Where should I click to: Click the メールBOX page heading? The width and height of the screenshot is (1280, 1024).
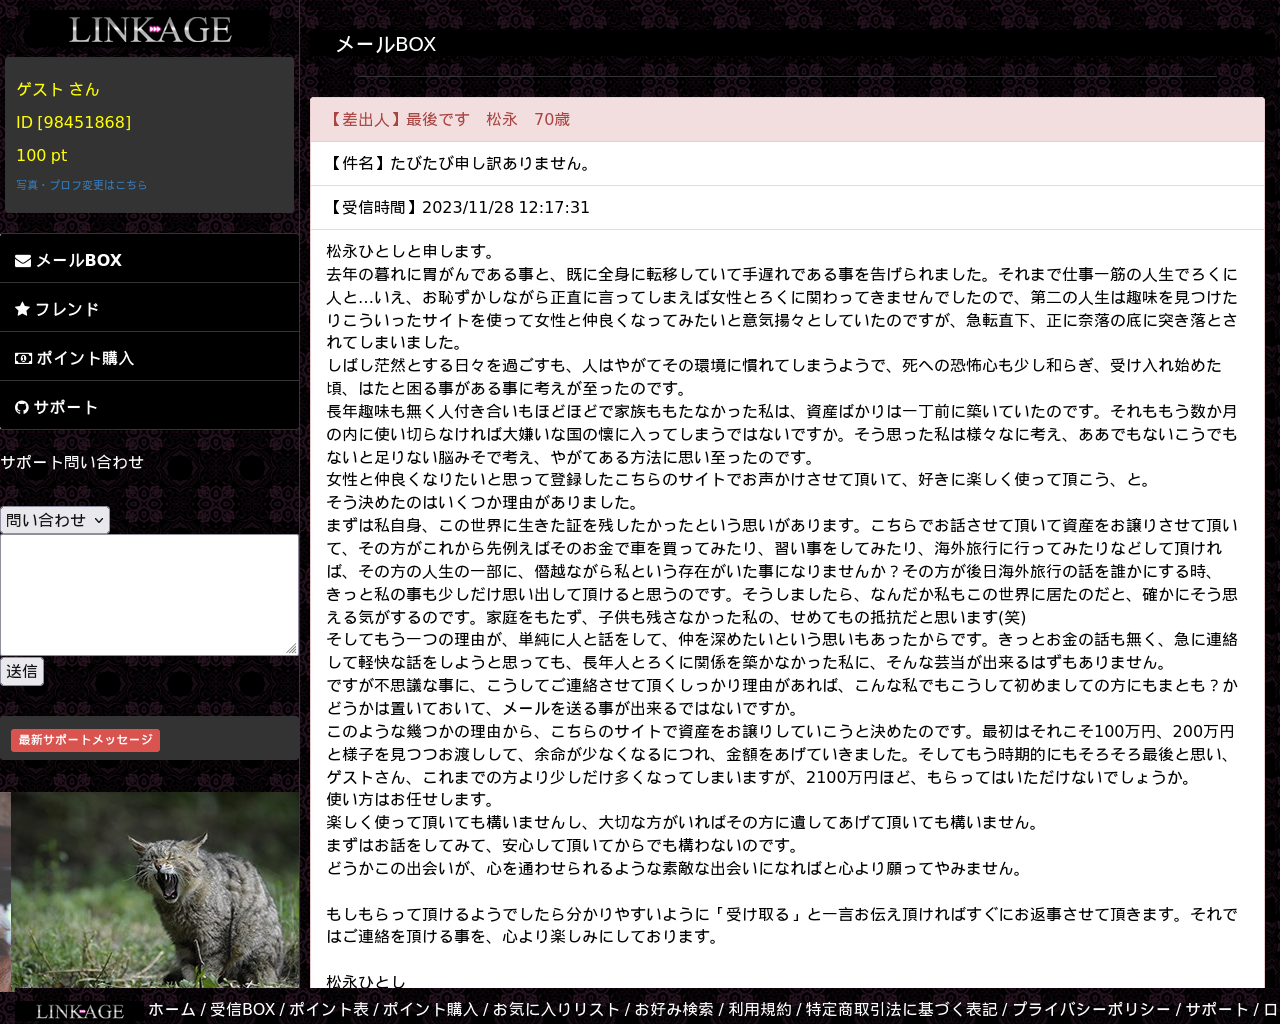[x=386, y=44]
